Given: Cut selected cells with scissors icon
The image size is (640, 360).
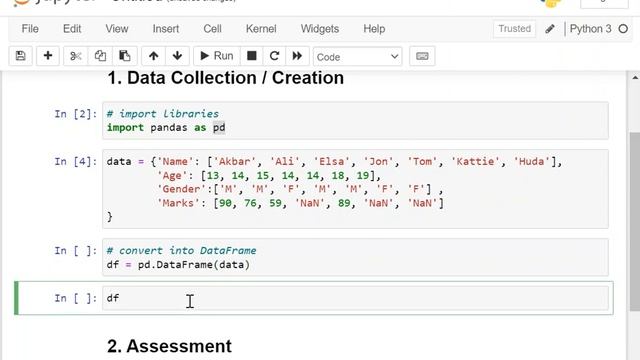Looking at the screenshot, I should click(x=76, y=56).
